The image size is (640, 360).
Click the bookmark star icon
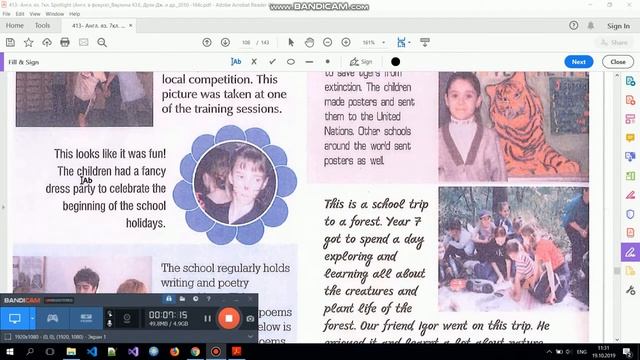(x=29, y=42)
